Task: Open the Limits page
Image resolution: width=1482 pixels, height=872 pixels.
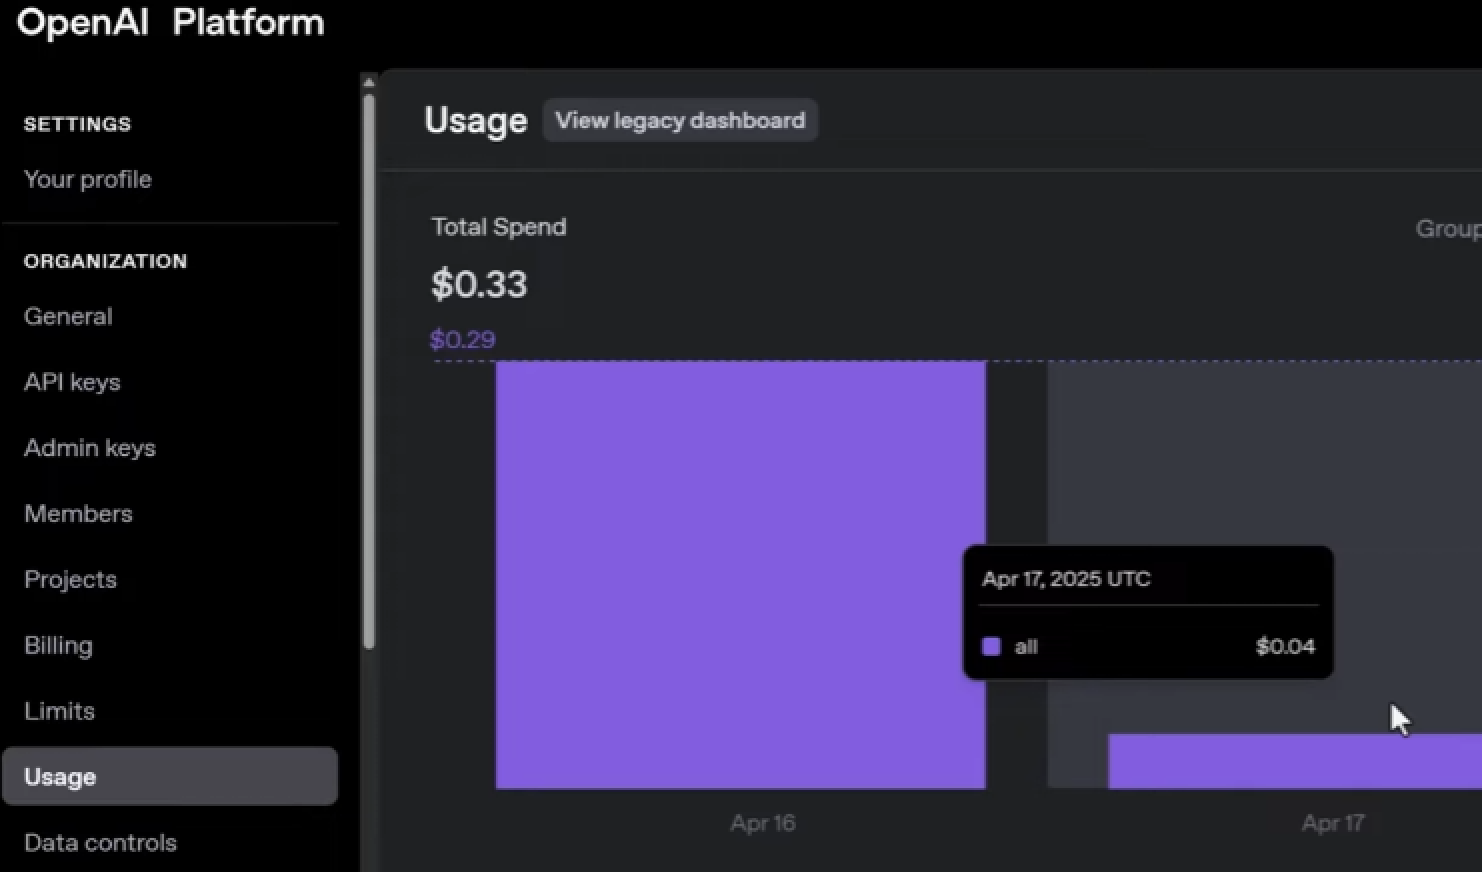Action: (x=59, y=711)
